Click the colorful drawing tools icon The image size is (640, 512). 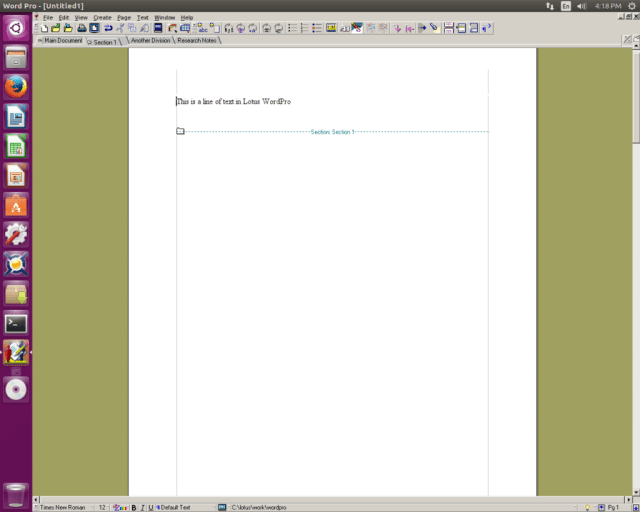click(x=357, y=28)
